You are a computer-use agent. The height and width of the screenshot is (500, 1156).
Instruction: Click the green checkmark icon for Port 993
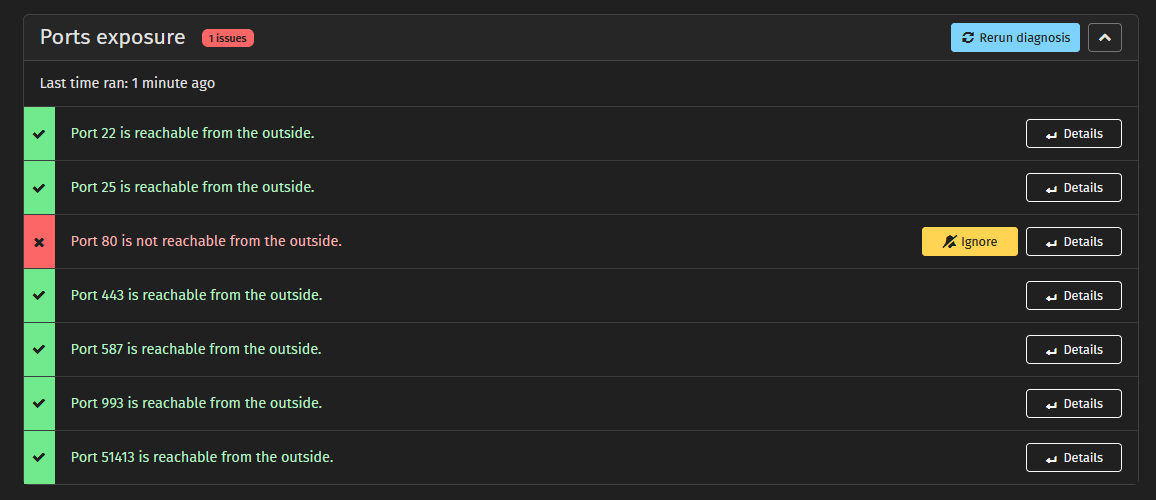point(39,404)
